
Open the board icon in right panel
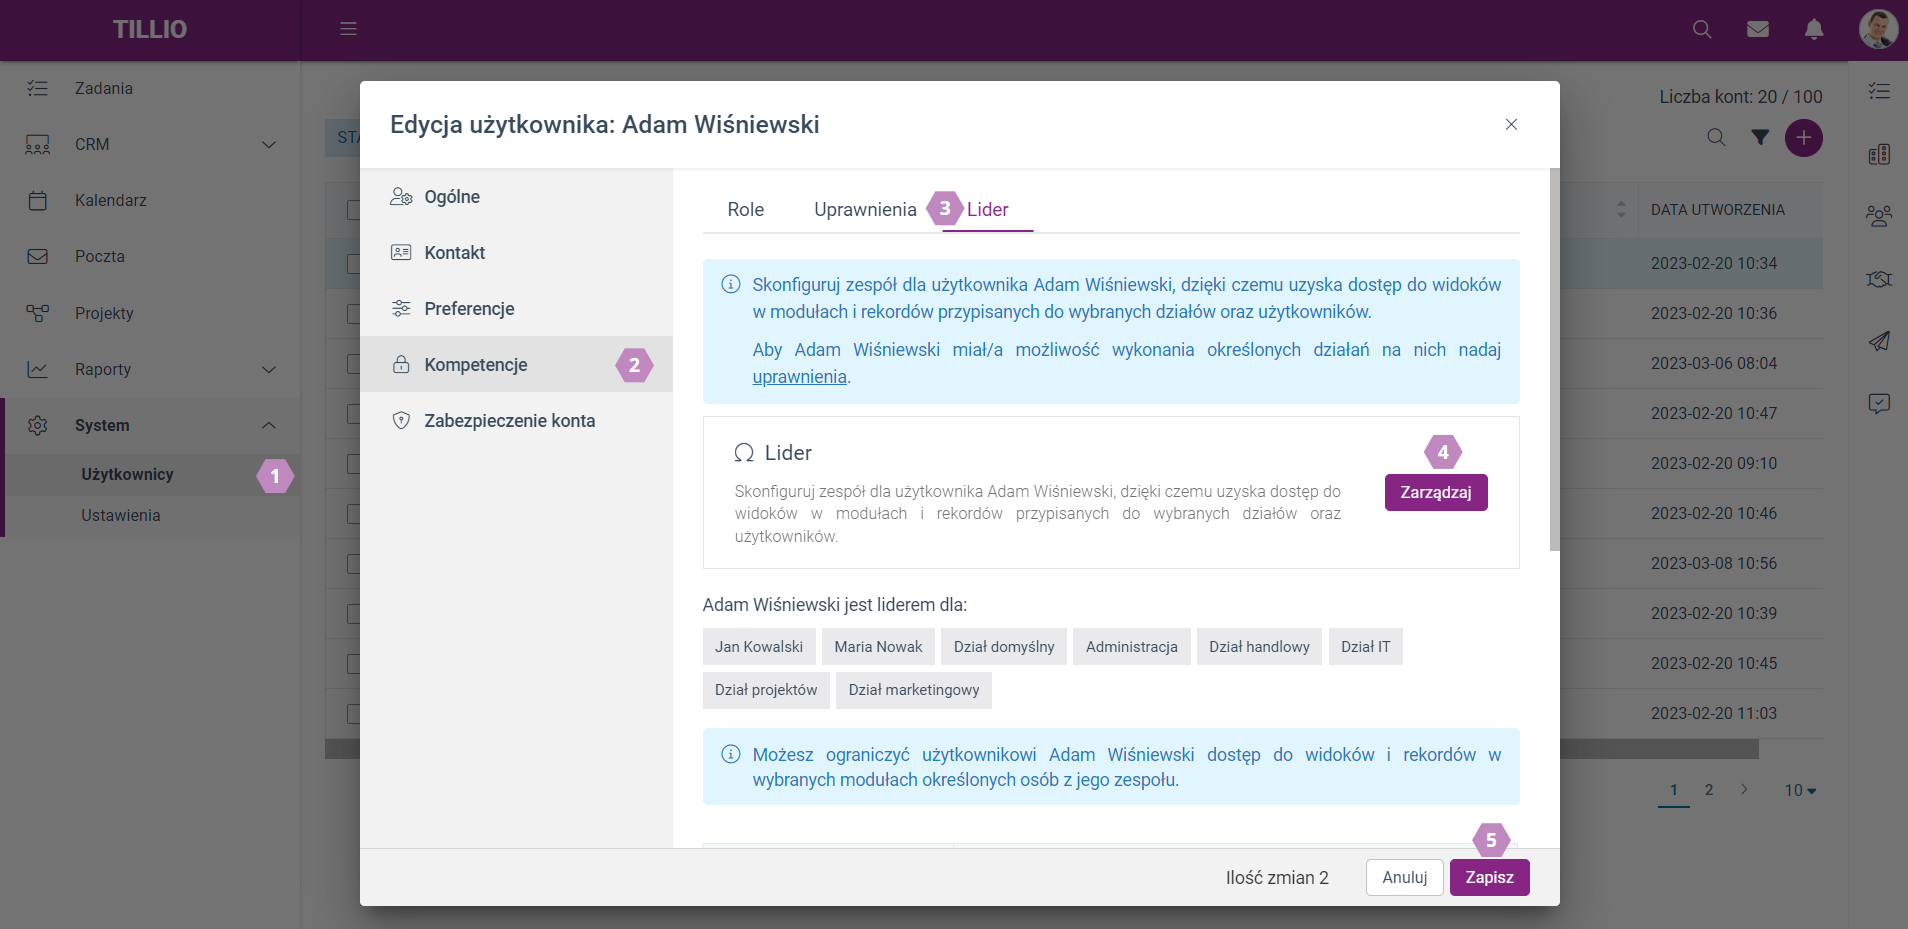(1879, 154)
